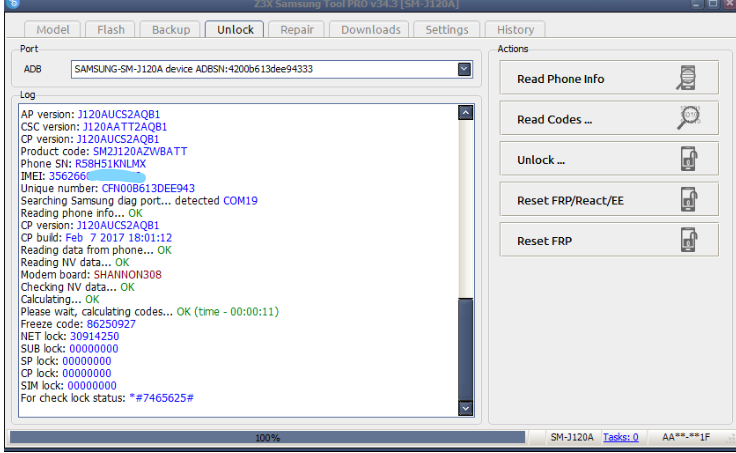
Task: Select SIM lock value 00000000
Action: [x=92, y=385]
